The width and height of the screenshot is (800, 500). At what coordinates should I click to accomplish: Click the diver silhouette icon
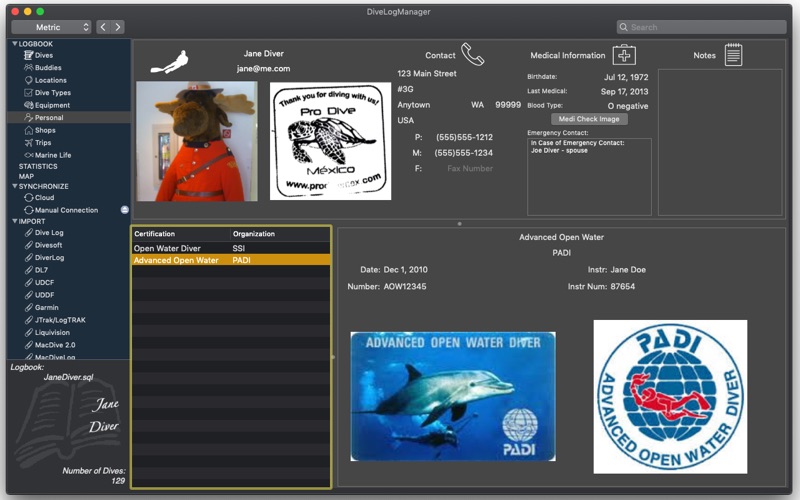click(x=169, y=62)
